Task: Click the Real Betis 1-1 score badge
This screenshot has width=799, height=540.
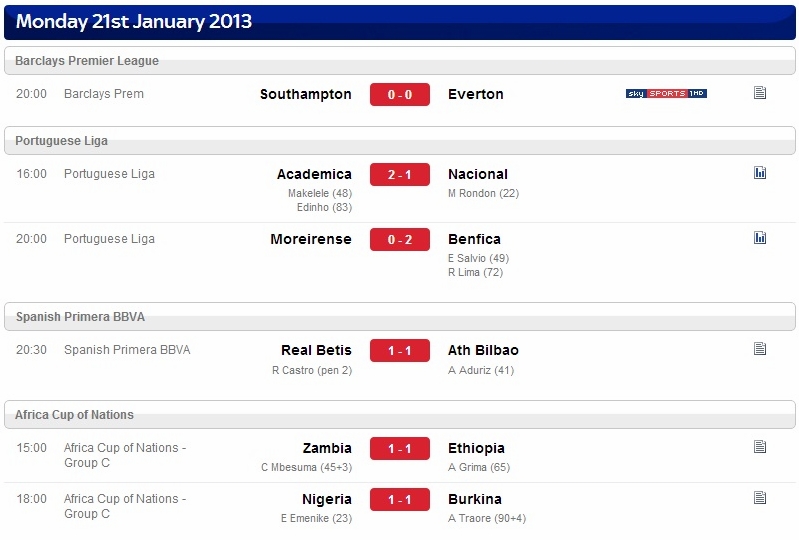Action: pyautogui.click(x=400, y=350)
